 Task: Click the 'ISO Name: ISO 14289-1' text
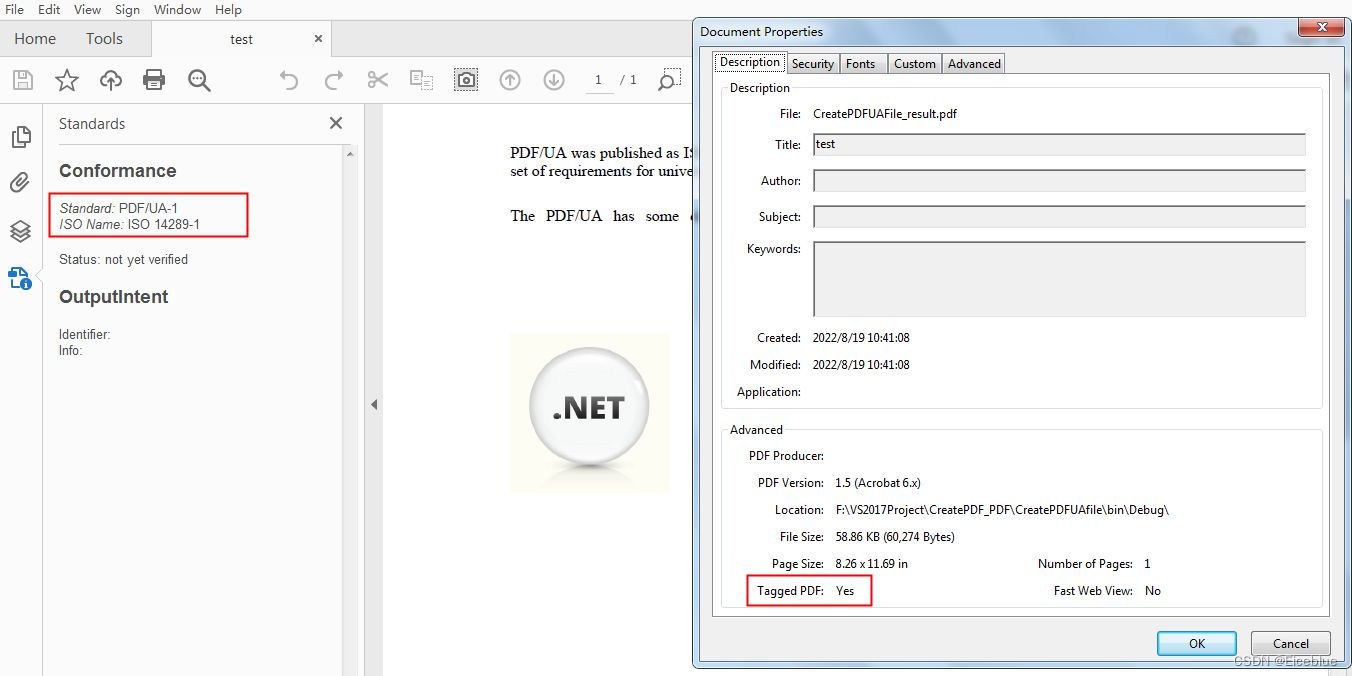[x=129, y=224]
